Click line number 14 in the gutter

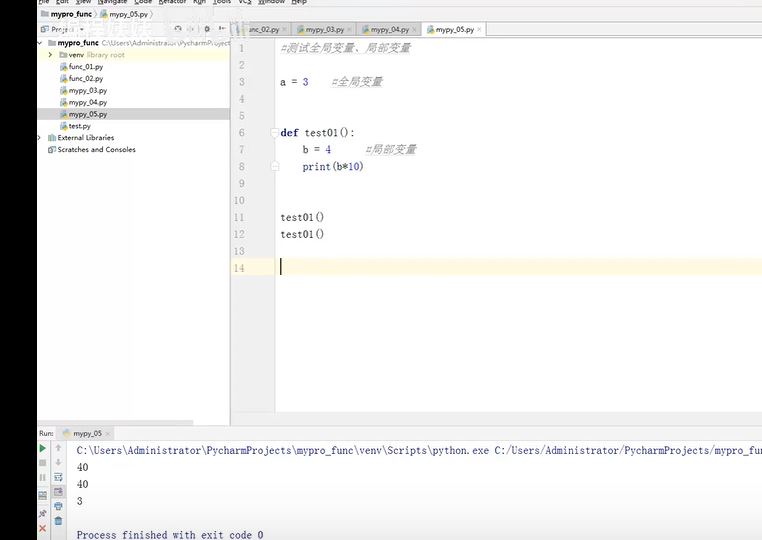(239, 268)
